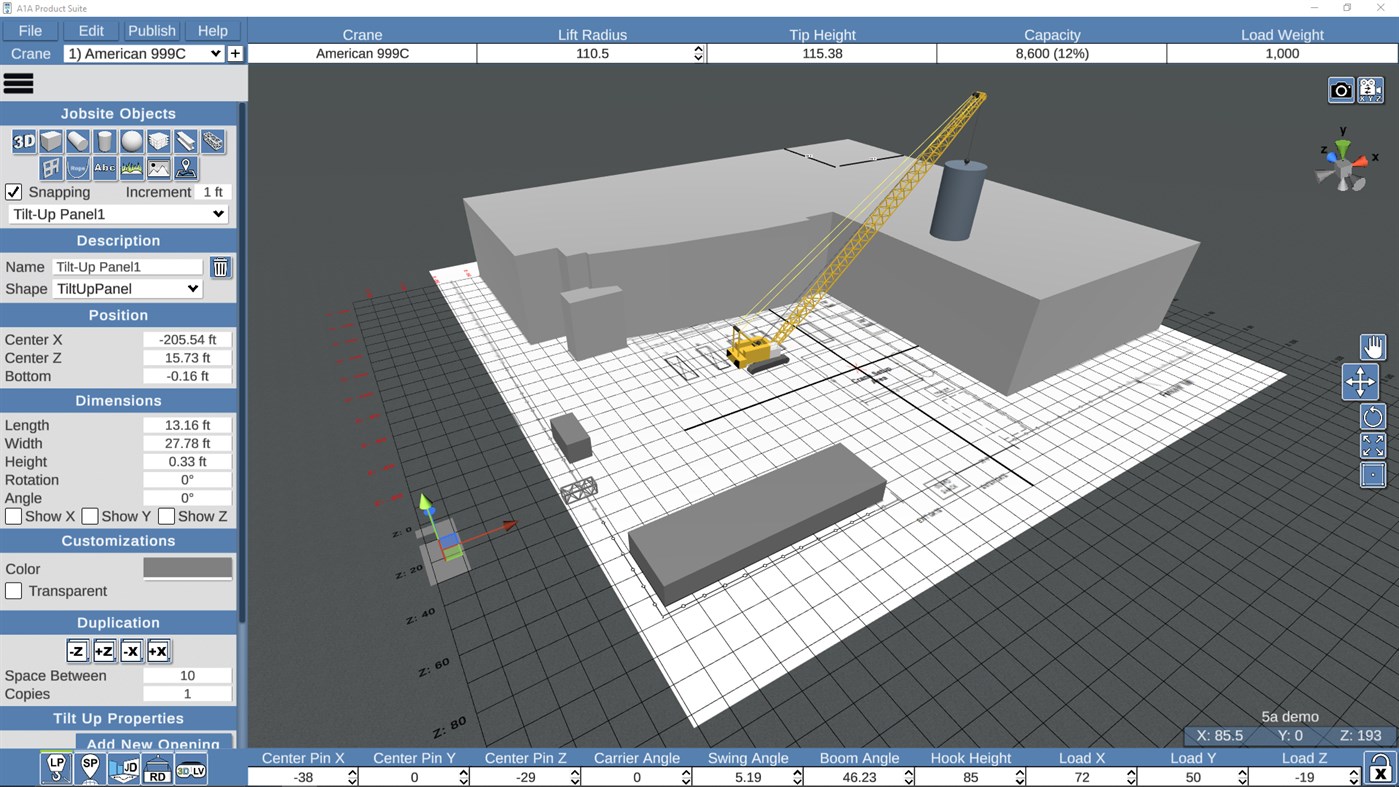Image resolution: width=1399 pixels, height=787 pixels.
Task: Open the hamburger menu icon
Action: pos(19,84)
